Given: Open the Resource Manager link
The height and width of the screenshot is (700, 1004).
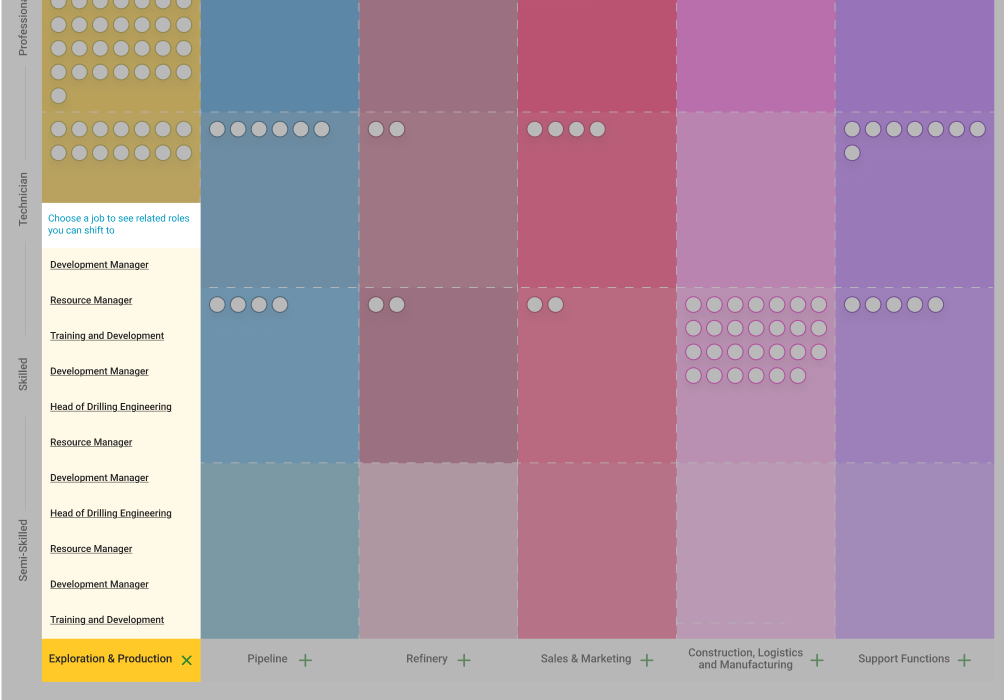Looking at the screenshot, I should [91, 300].
